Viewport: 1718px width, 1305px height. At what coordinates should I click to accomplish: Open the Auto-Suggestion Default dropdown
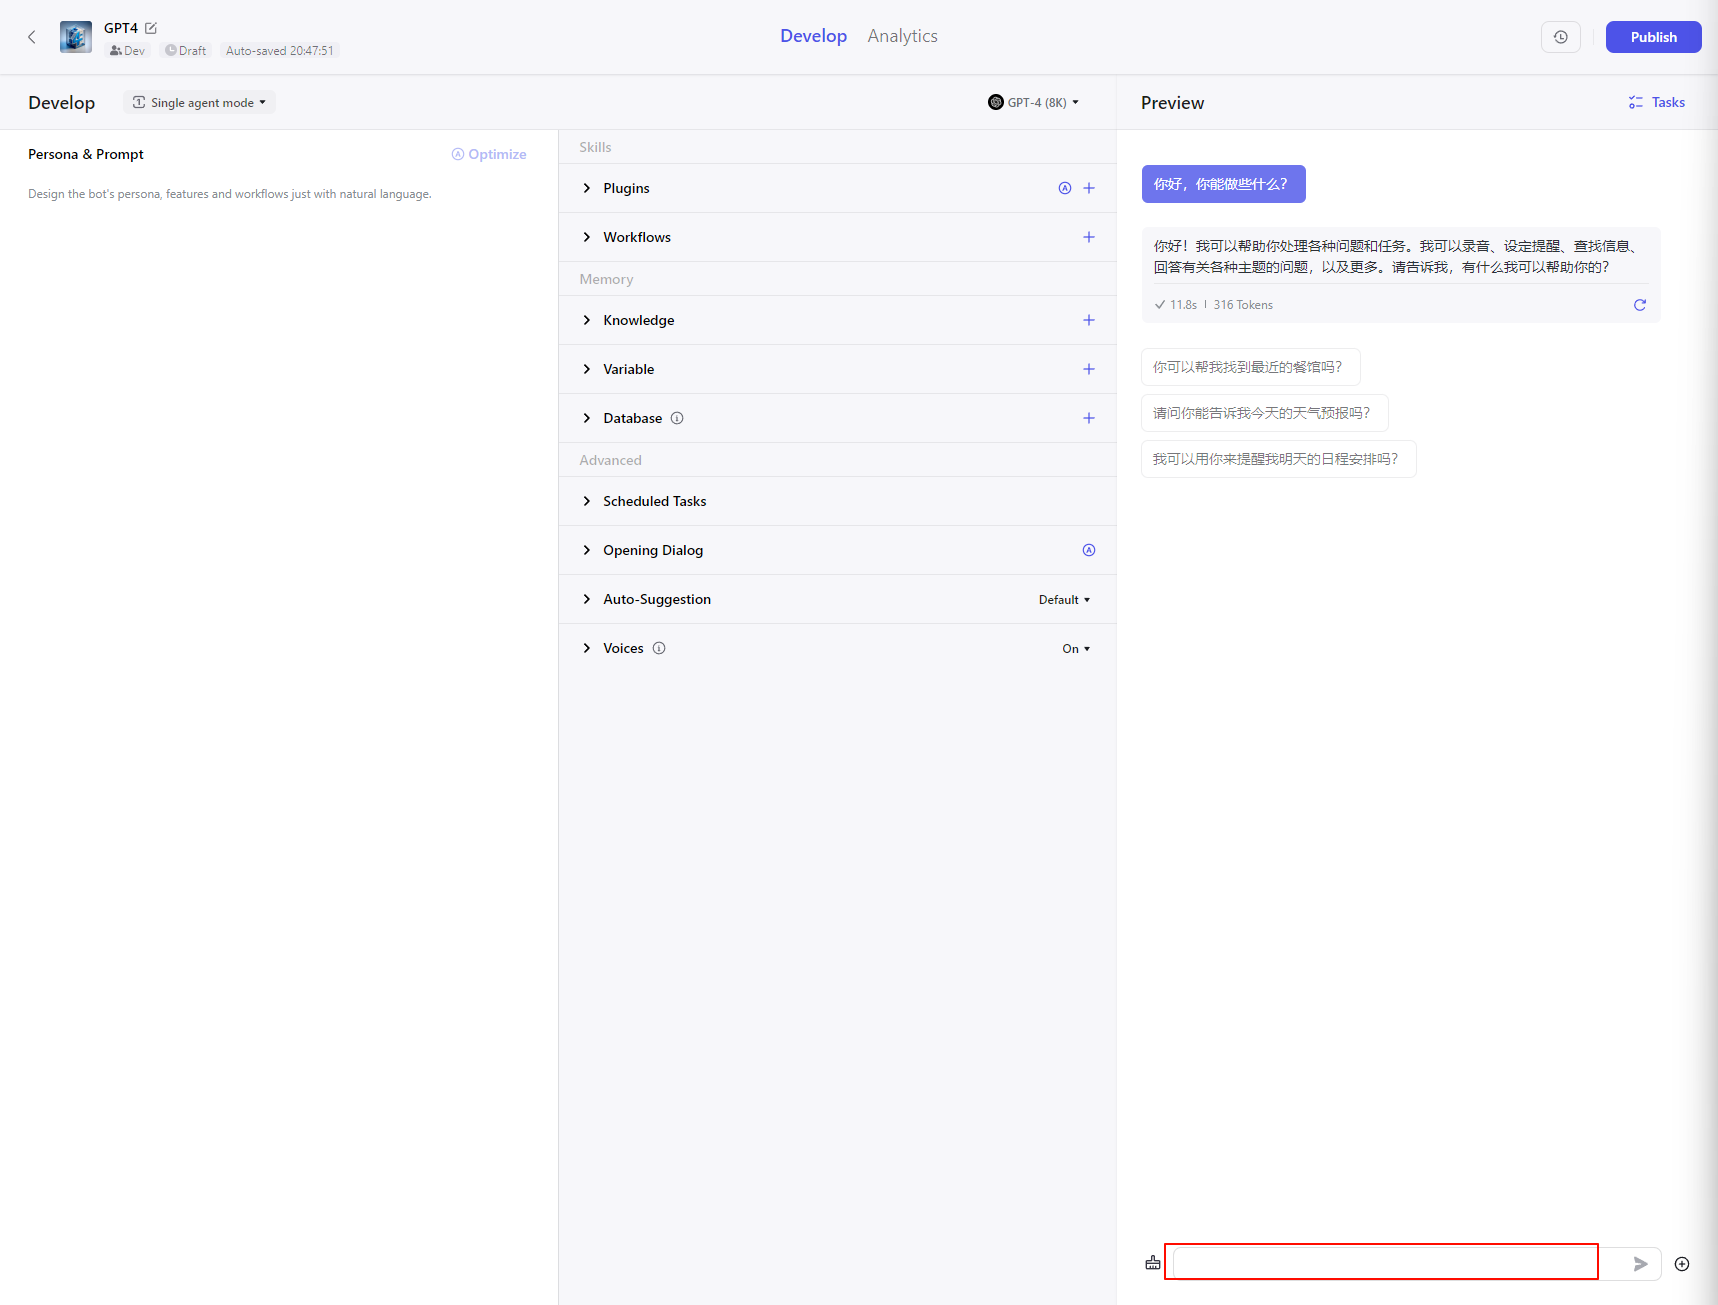1064,600
